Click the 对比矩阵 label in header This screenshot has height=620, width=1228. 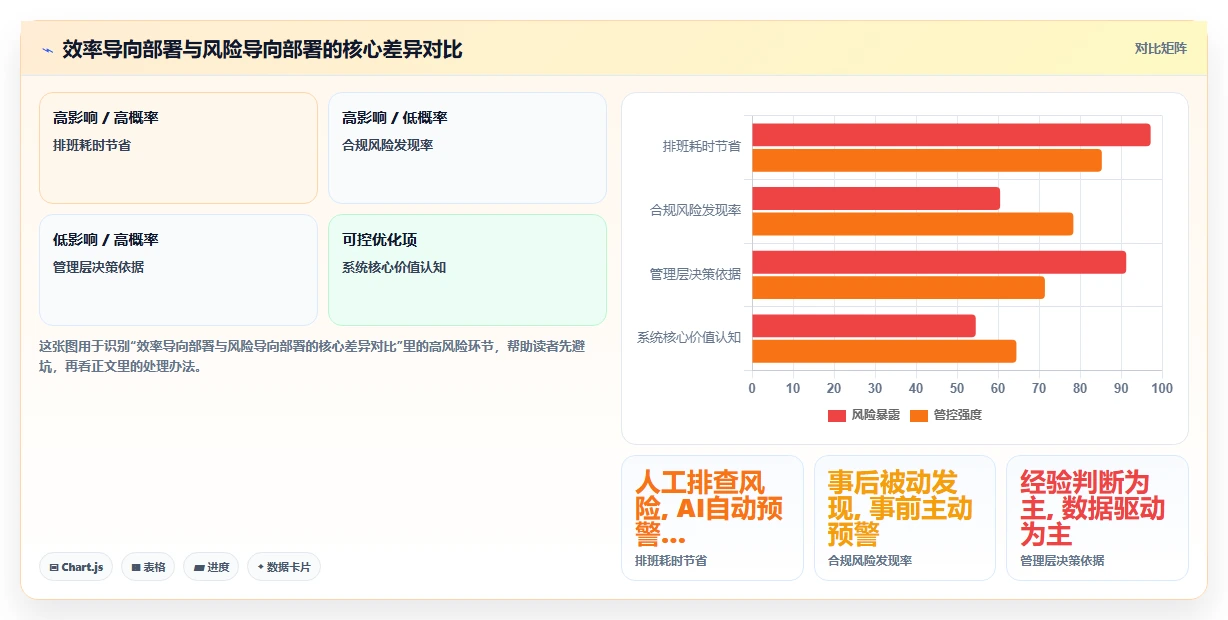coord(1161,49)
